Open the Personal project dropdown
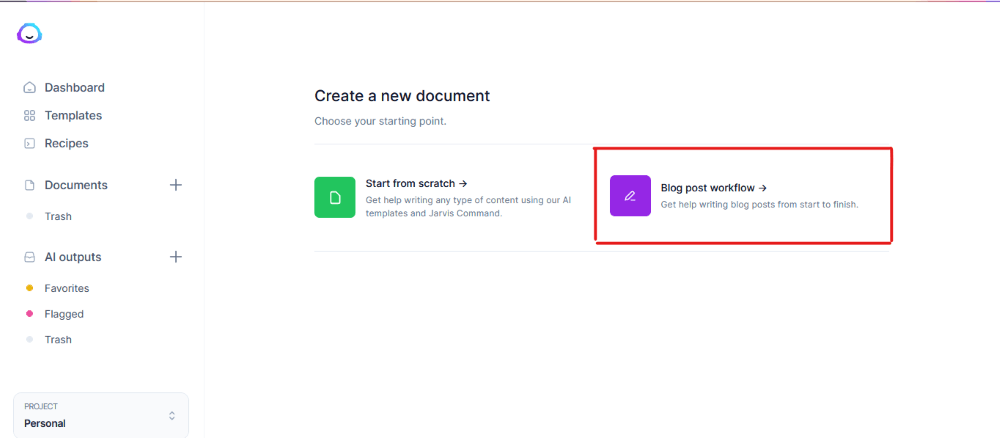The image size is (1000, 438). coord(101,415)
